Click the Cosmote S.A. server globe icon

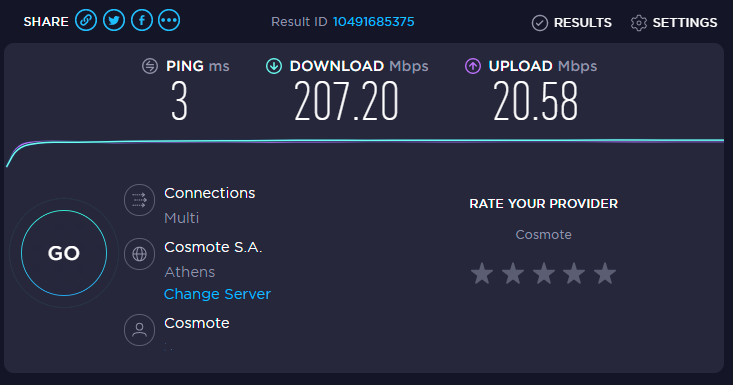pyautogui.click(x=139, y=254)
